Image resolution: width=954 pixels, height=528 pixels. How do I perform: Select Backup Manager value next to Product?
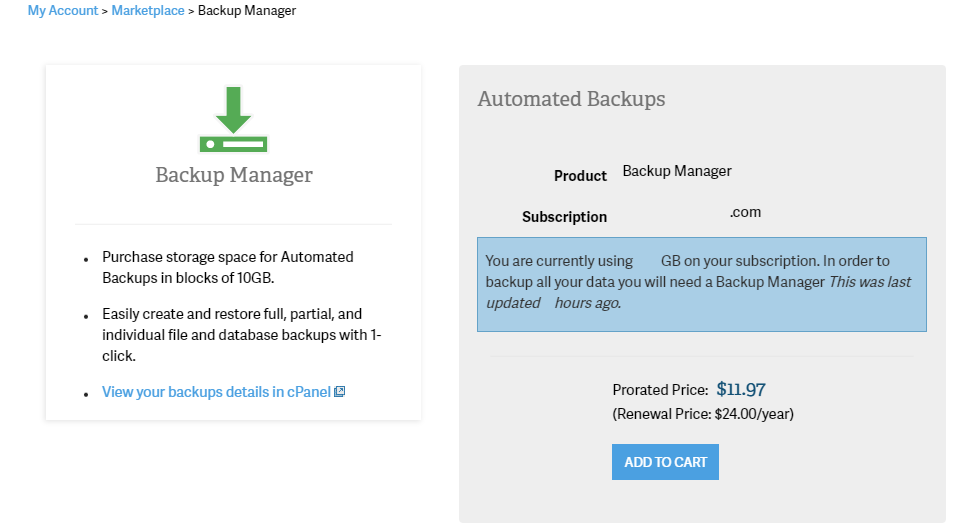tap(677, 171)
